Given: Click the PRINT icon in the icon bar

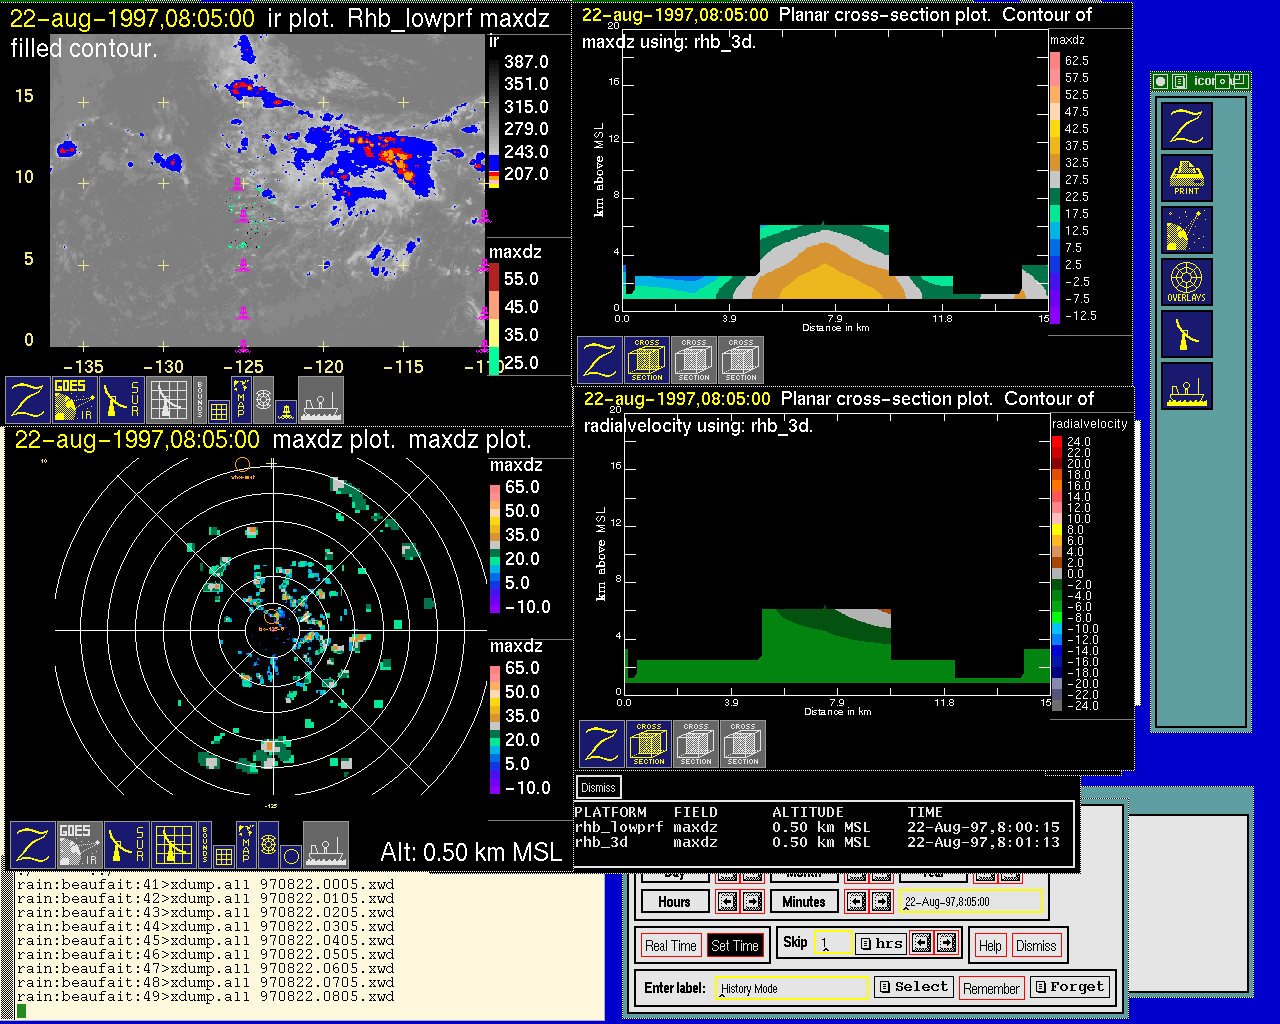Looking at the screenshot, I should click(x=1187, y=178).
